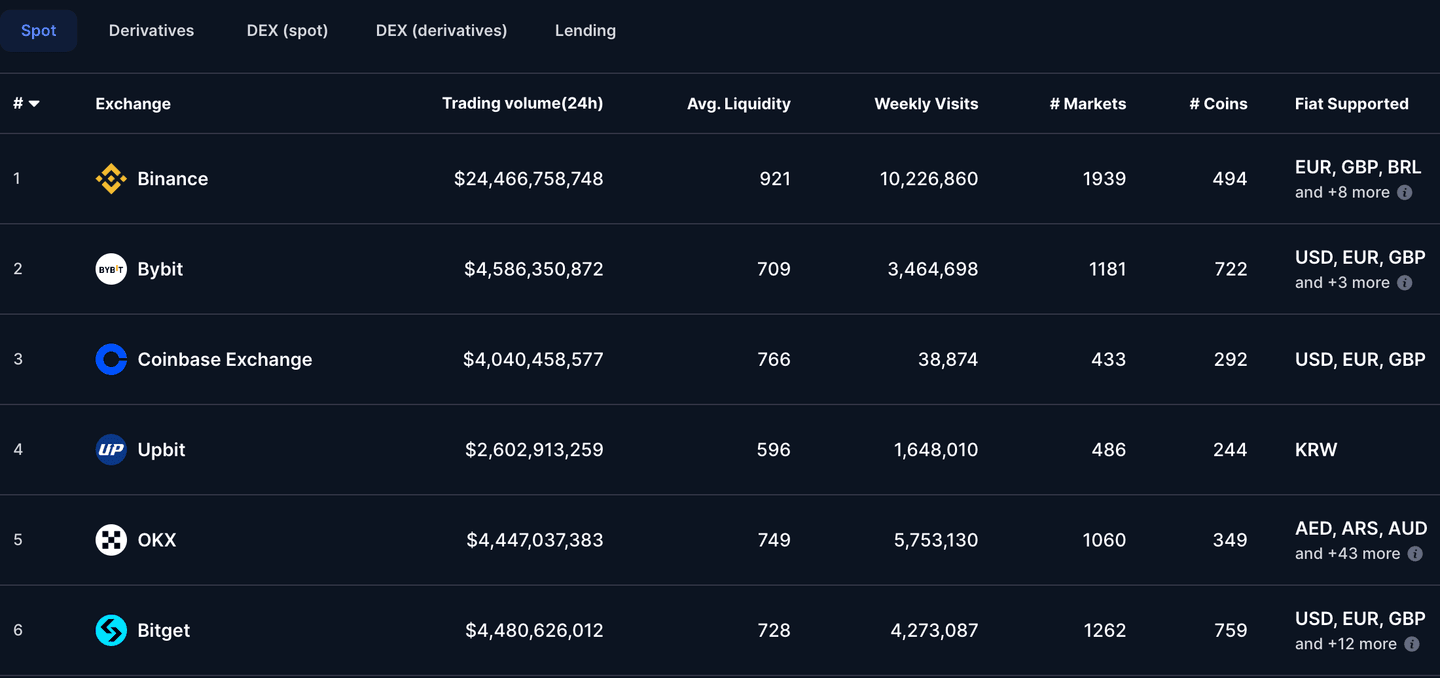
Task: Go to DEX (derivatives) tab
Action: (x=441, y=31)
